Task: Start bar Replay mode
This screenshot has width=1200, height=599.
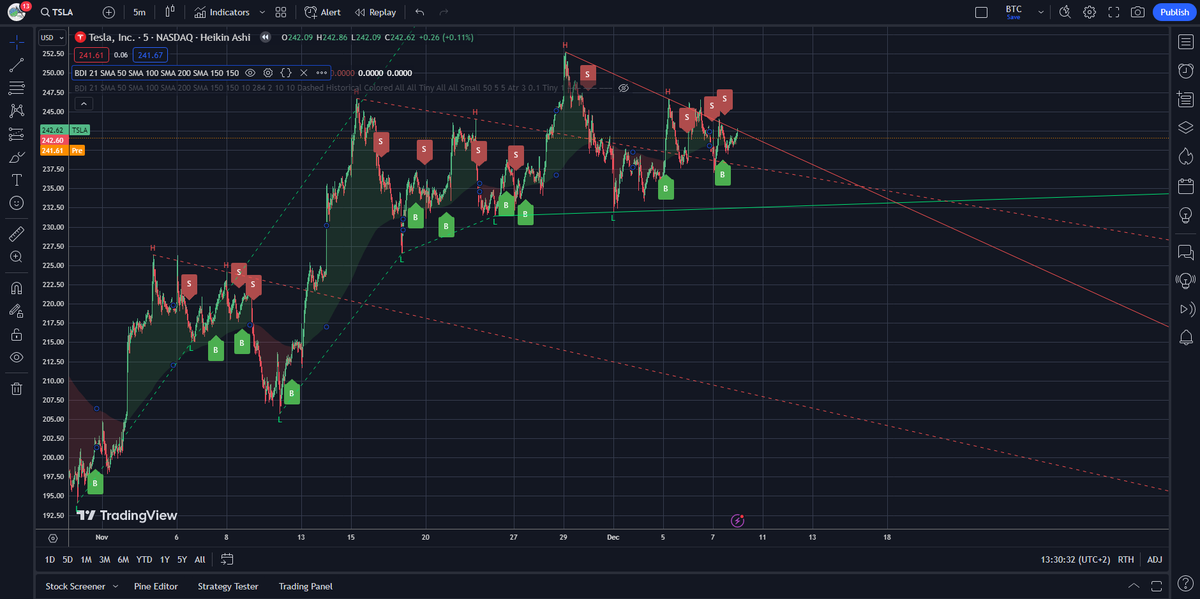Action: pyautogui.click(x=375, y=12)
